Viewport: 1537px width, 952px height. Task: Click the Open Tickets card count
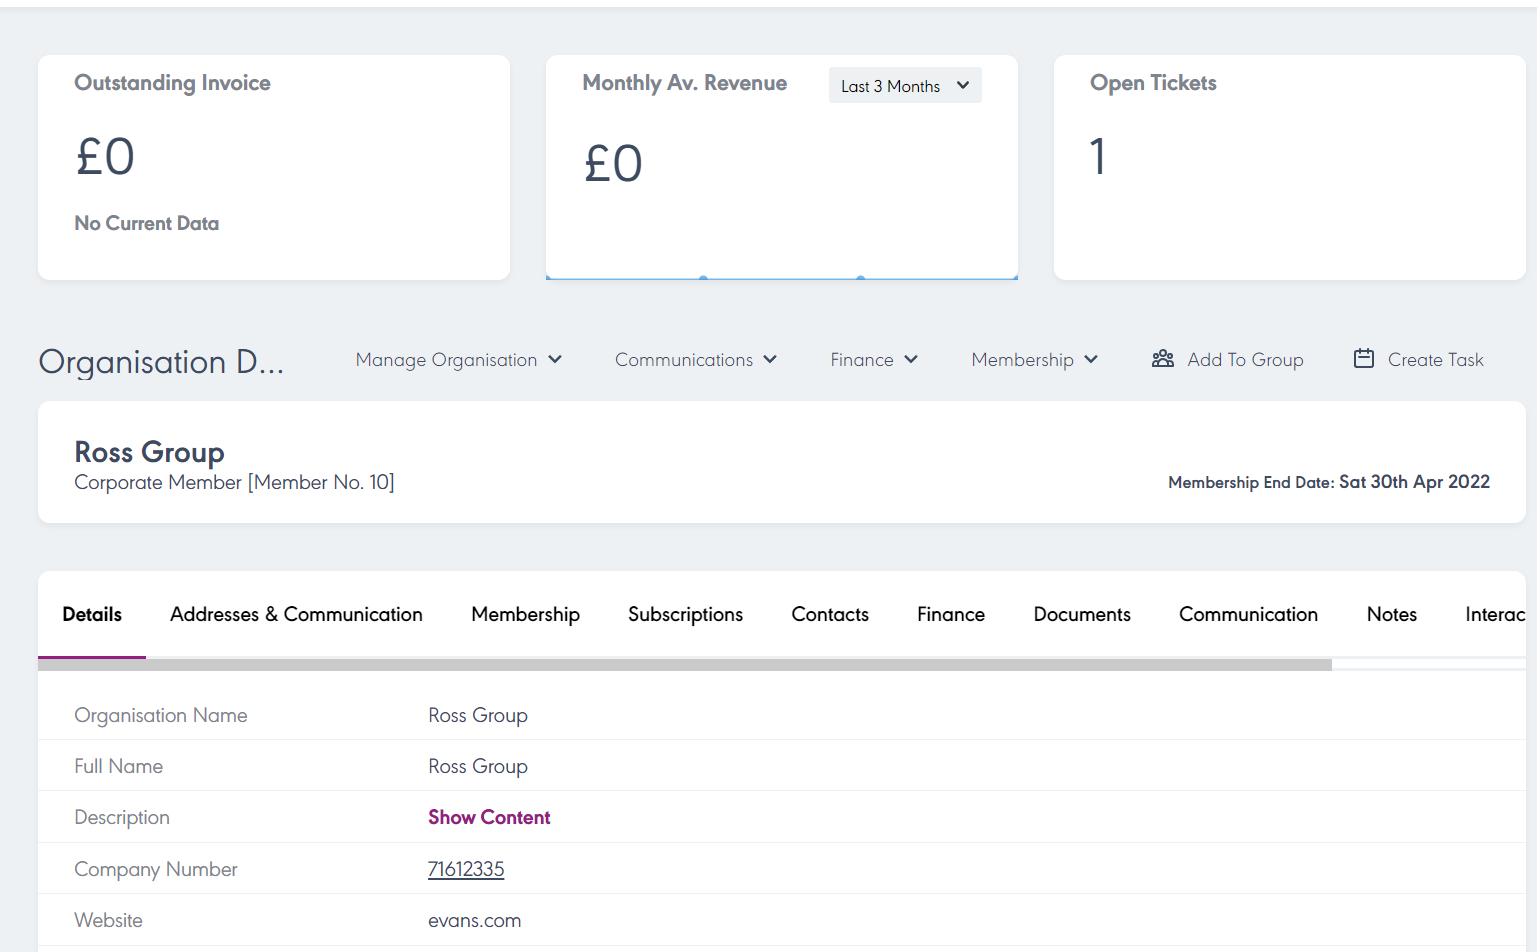[1098, 157]
